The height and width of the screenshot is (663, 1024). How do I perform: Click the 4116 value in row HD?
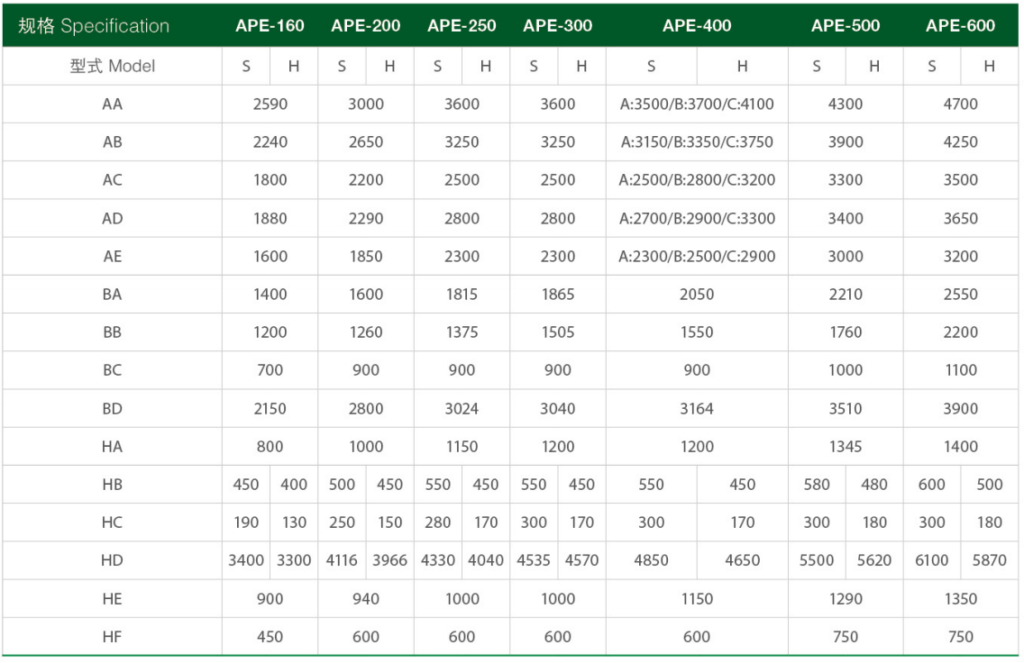[x=342, y=560]
